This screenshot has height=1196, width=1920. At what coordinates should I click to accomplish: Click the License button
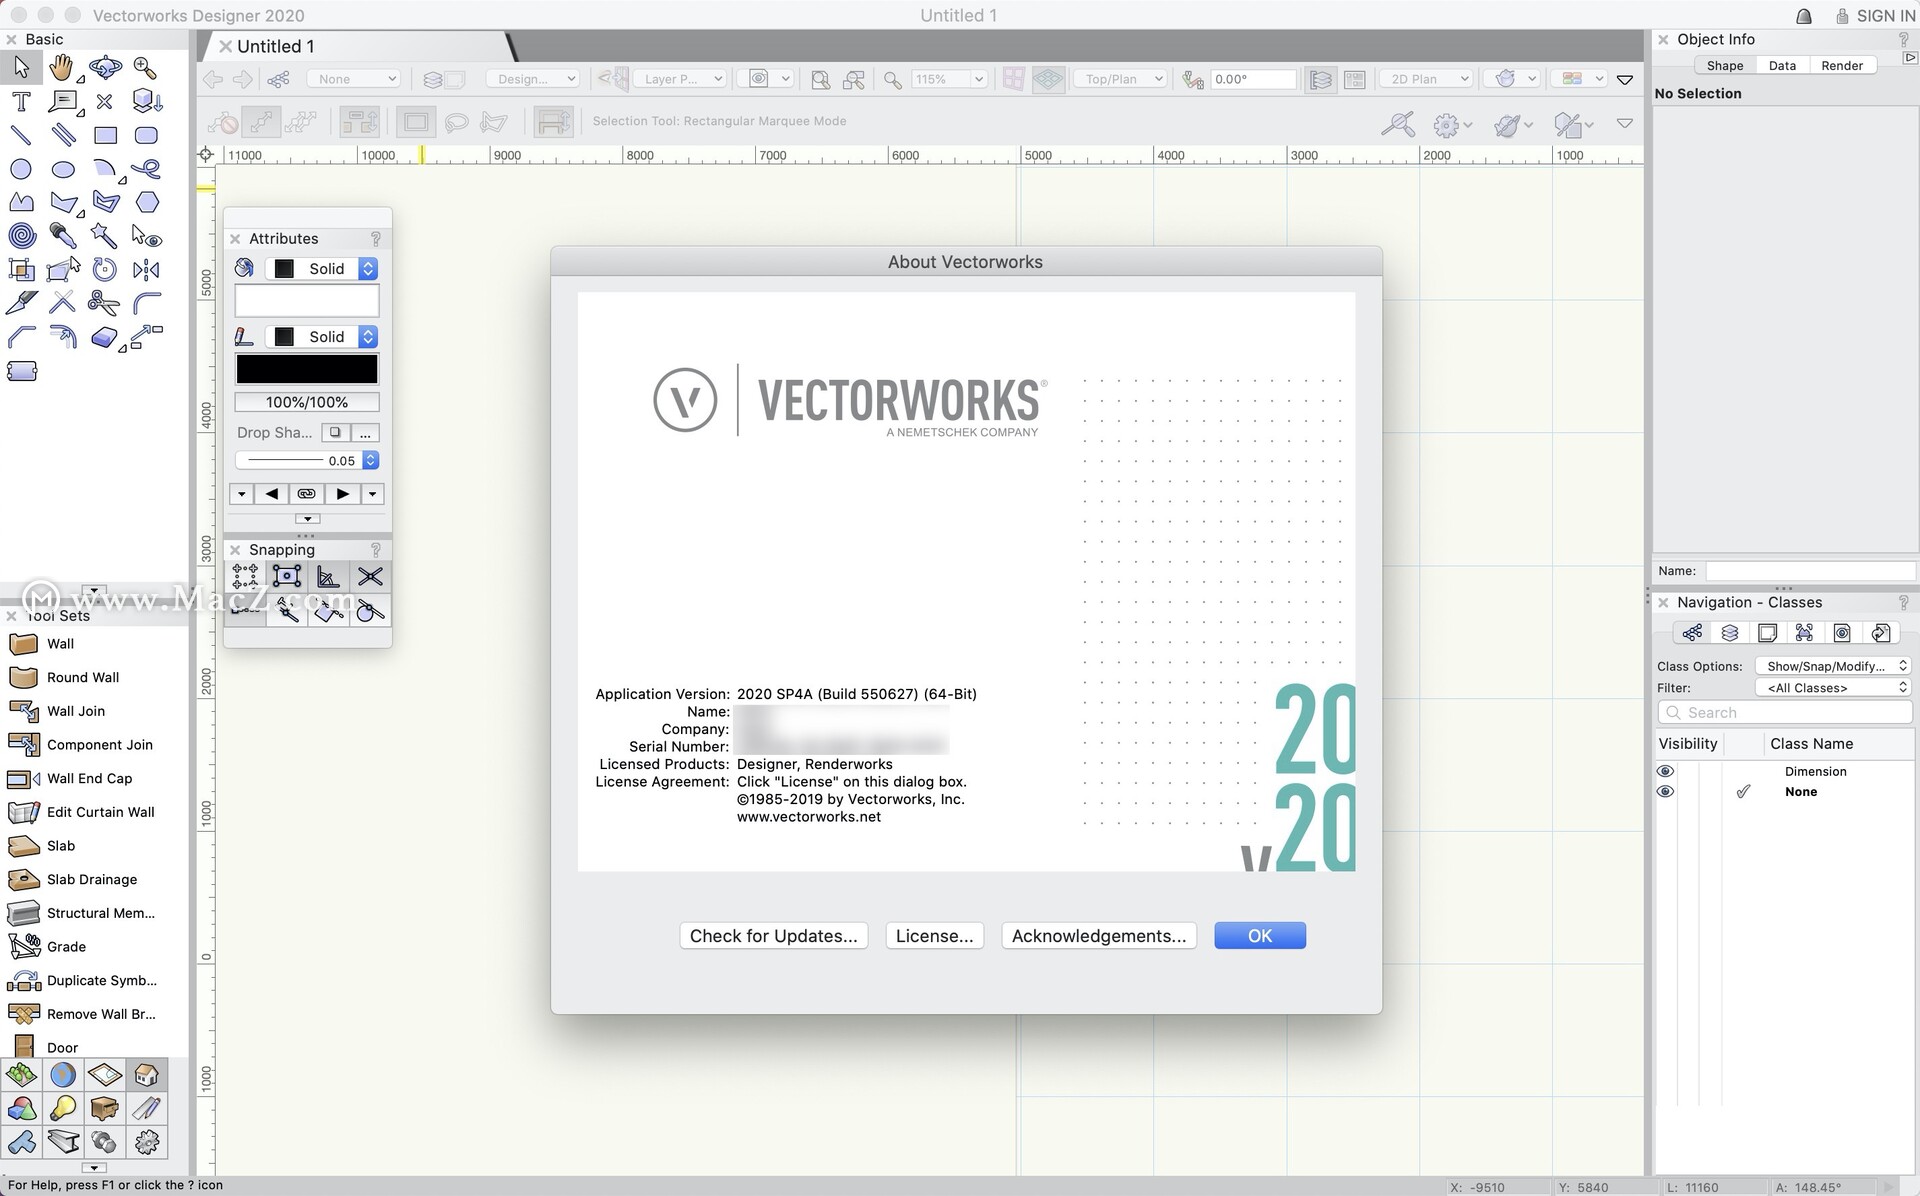click(x=934, y=936)
